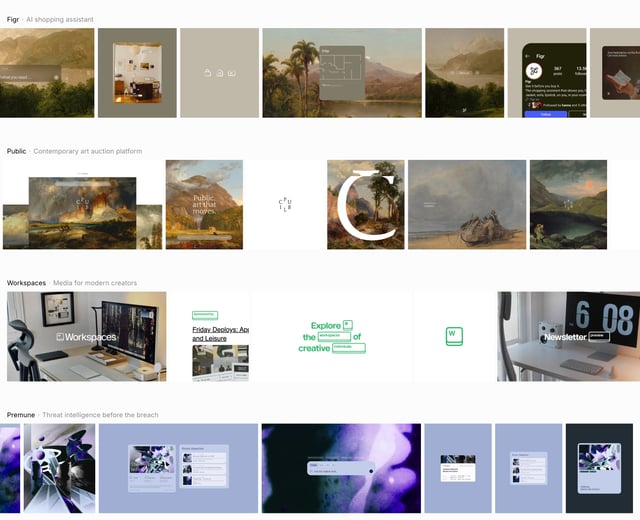This screenshot has width=640, height=520.
Task: Open Workspaces desk setup logo thumbnail
Action: point(87,336)
